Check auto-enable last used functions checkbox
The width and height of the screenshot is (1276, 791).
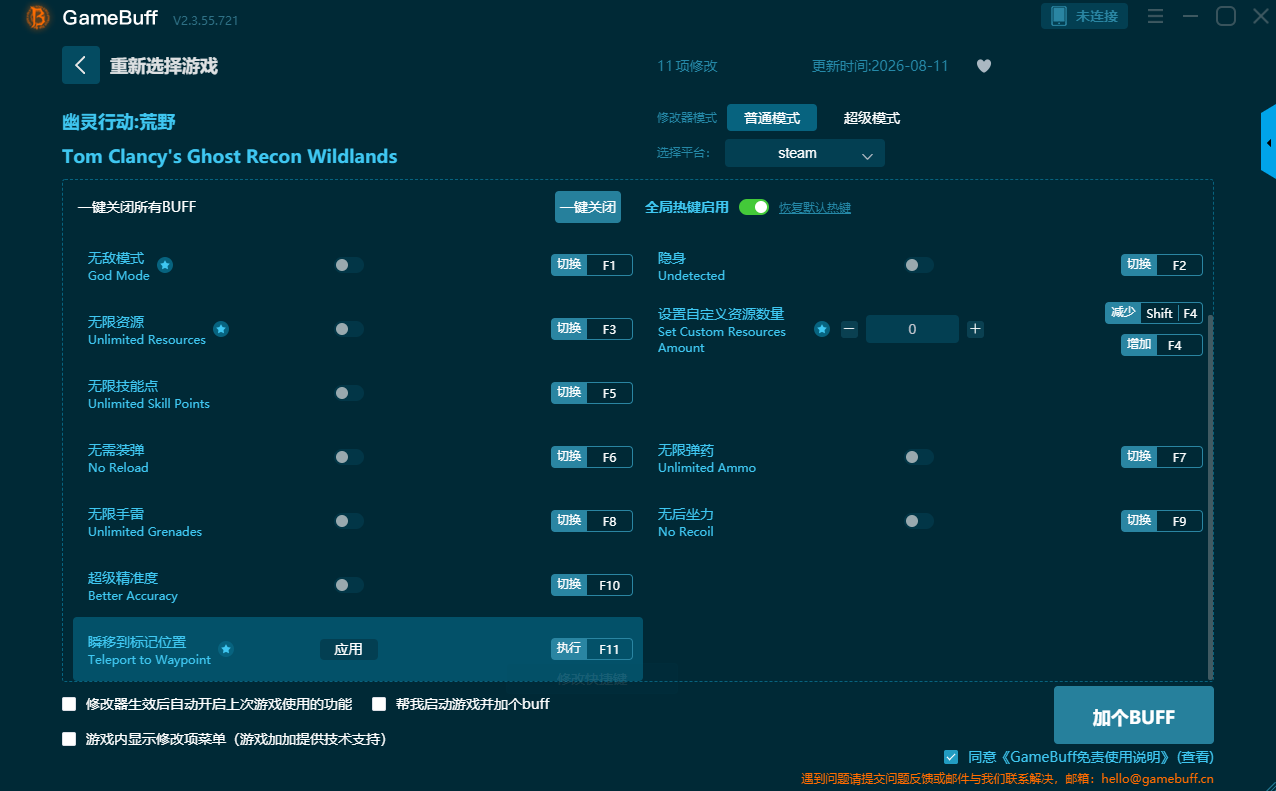pos(69,704)
